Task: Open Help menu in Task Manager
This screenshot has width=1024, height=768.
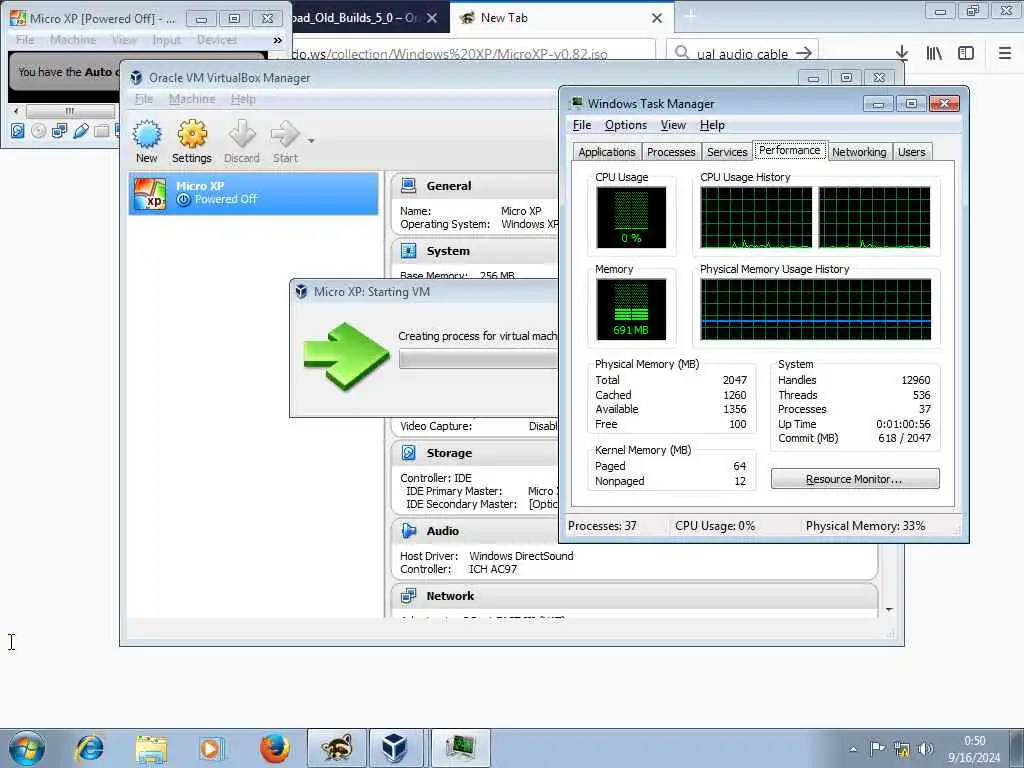Action: (712, 125)
